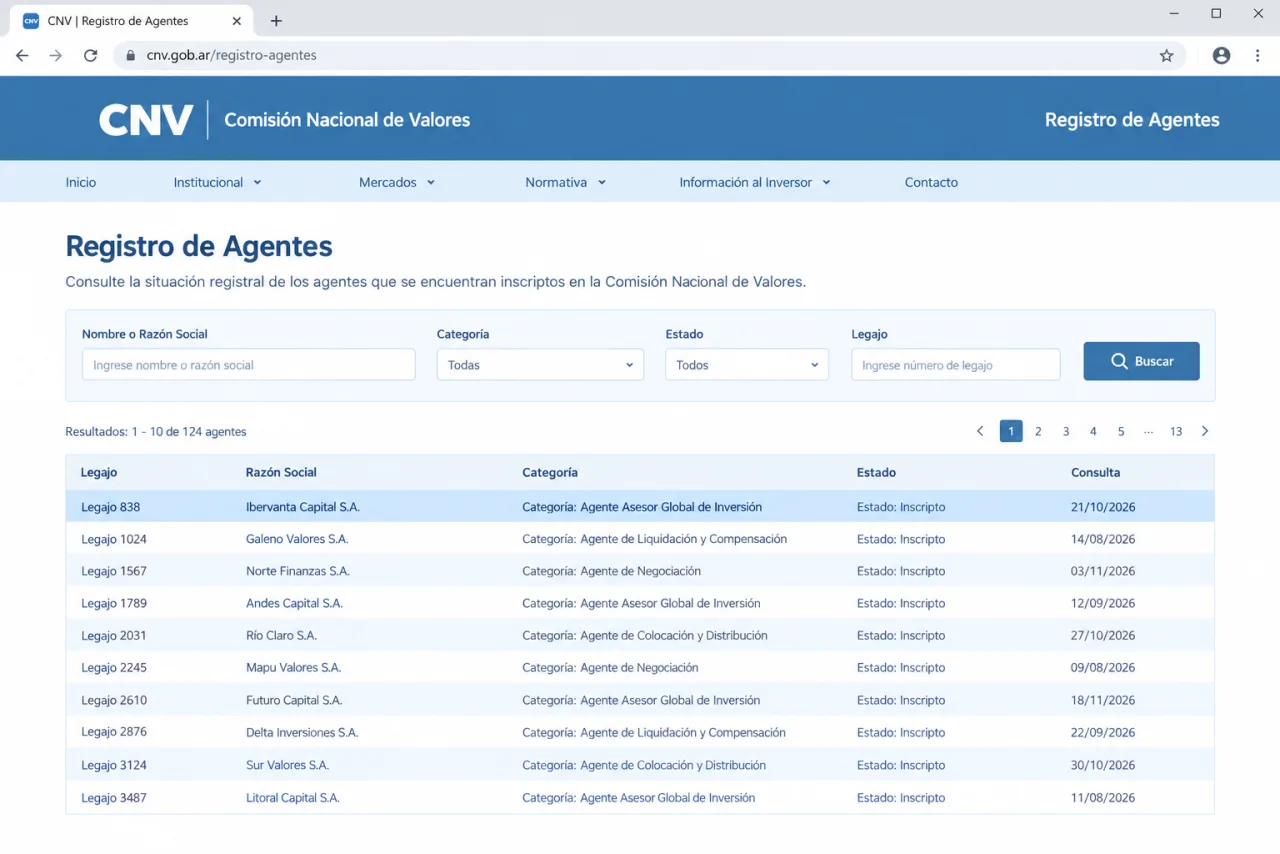The height and width of the screenshot is (854, 1280).
Task: Click Norte Finanzas S.A. entry
Action: pos(298,571)
